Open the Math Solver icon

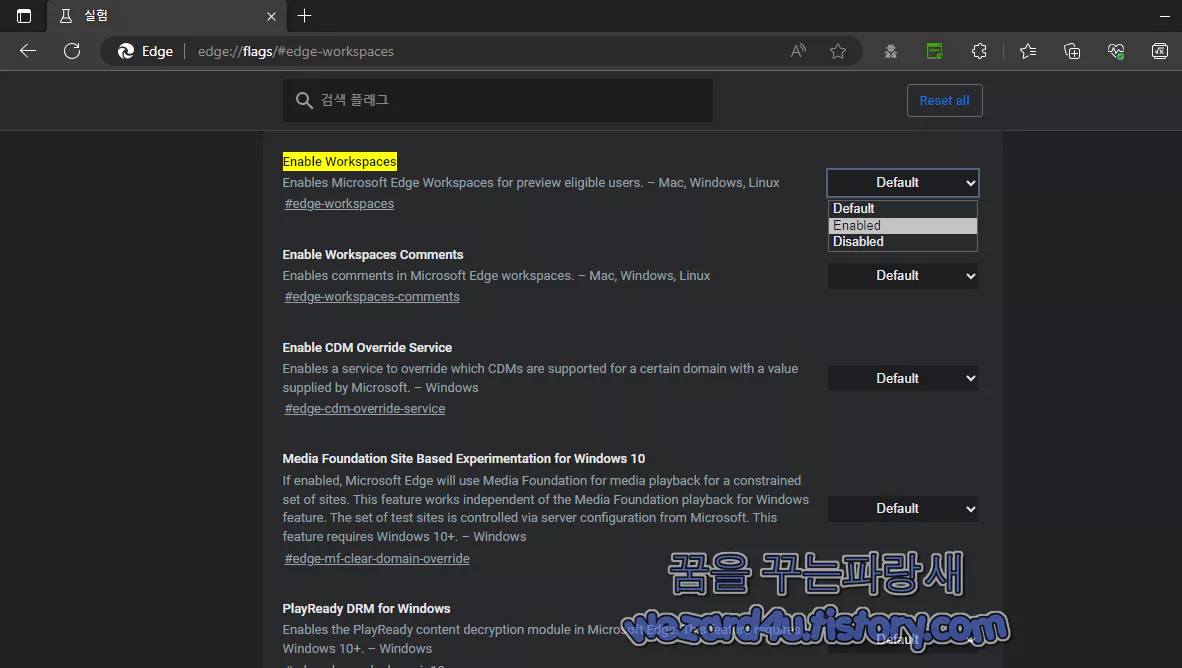coord(1159,50)
